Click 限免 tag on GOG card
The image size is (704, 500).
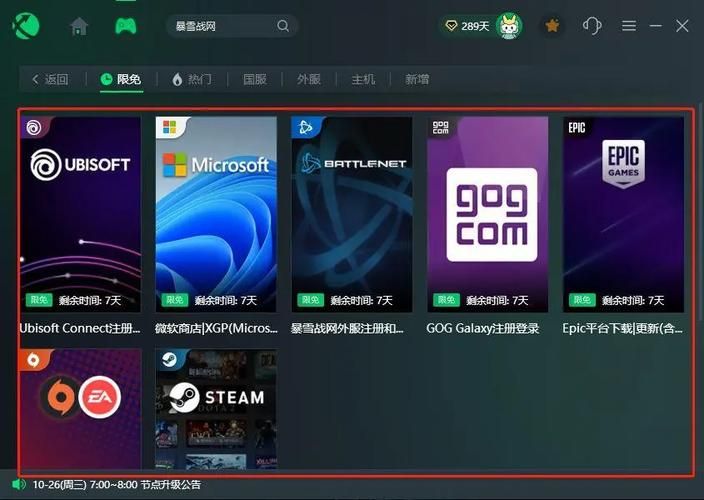446,300
